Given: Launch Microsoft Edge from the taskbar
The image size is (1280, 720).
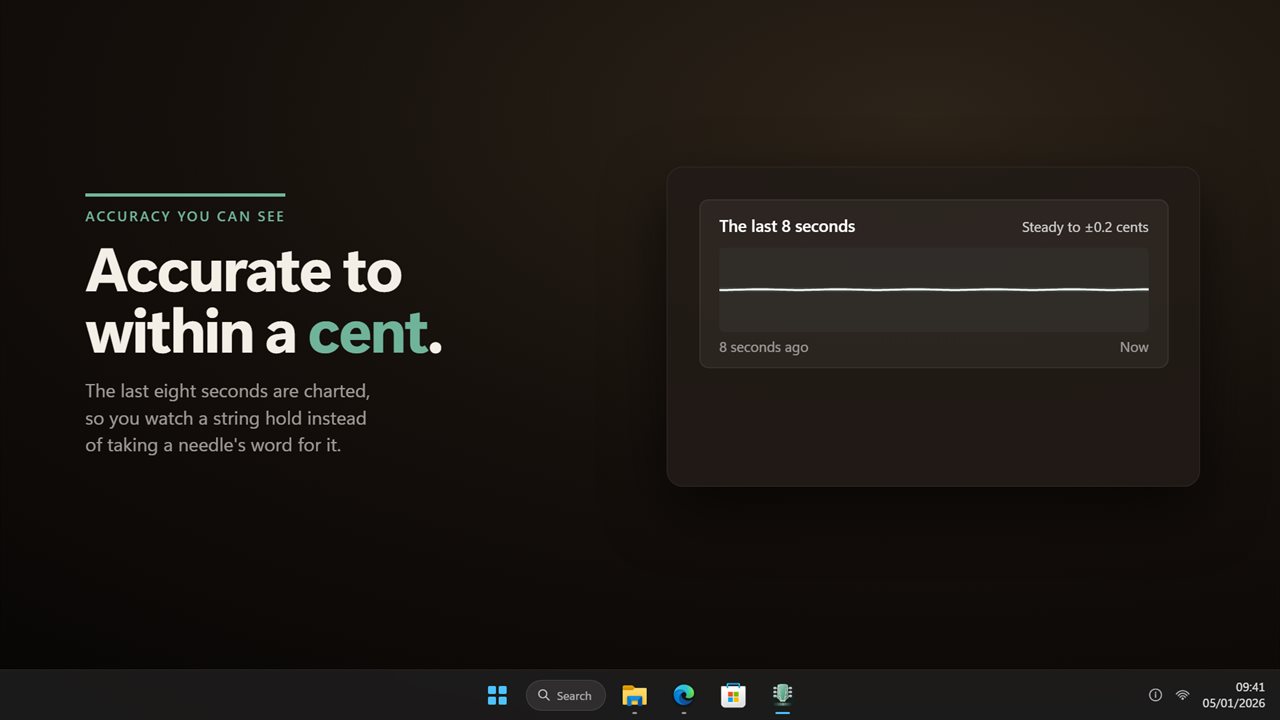Looking at the screenshot, I should tap(684, 695).
